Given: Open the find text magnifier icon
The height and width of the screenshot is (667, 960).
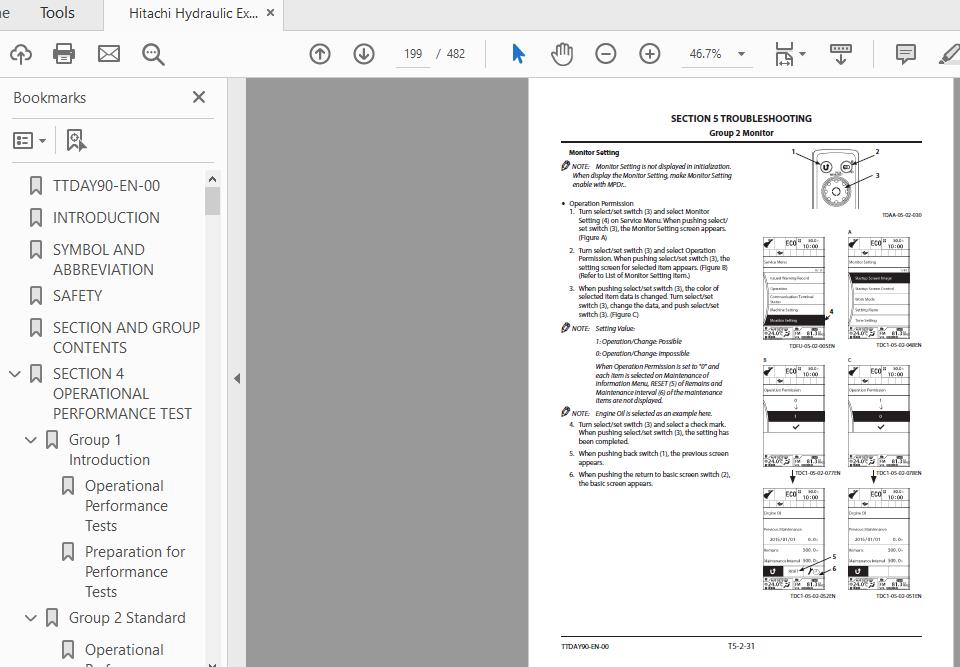Looking at the screenshot, I should pyautogui.click(x=153, y=55).
